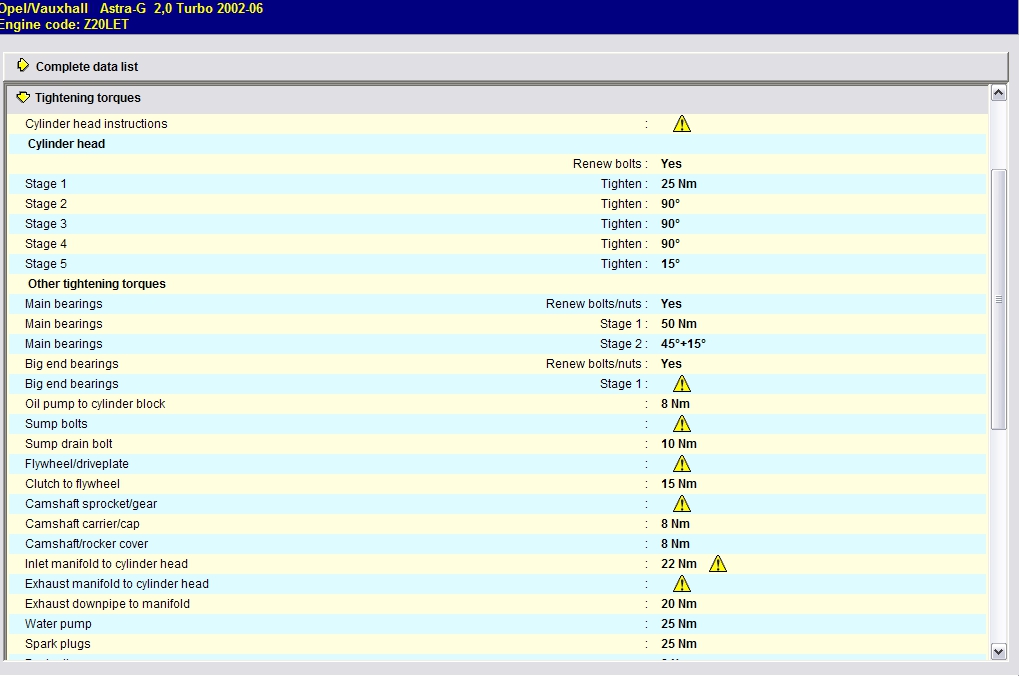1019x676 pixels.
Task: Select the Other tightening torques subheading
Action: pyautogui.click(x=97, y=284)
